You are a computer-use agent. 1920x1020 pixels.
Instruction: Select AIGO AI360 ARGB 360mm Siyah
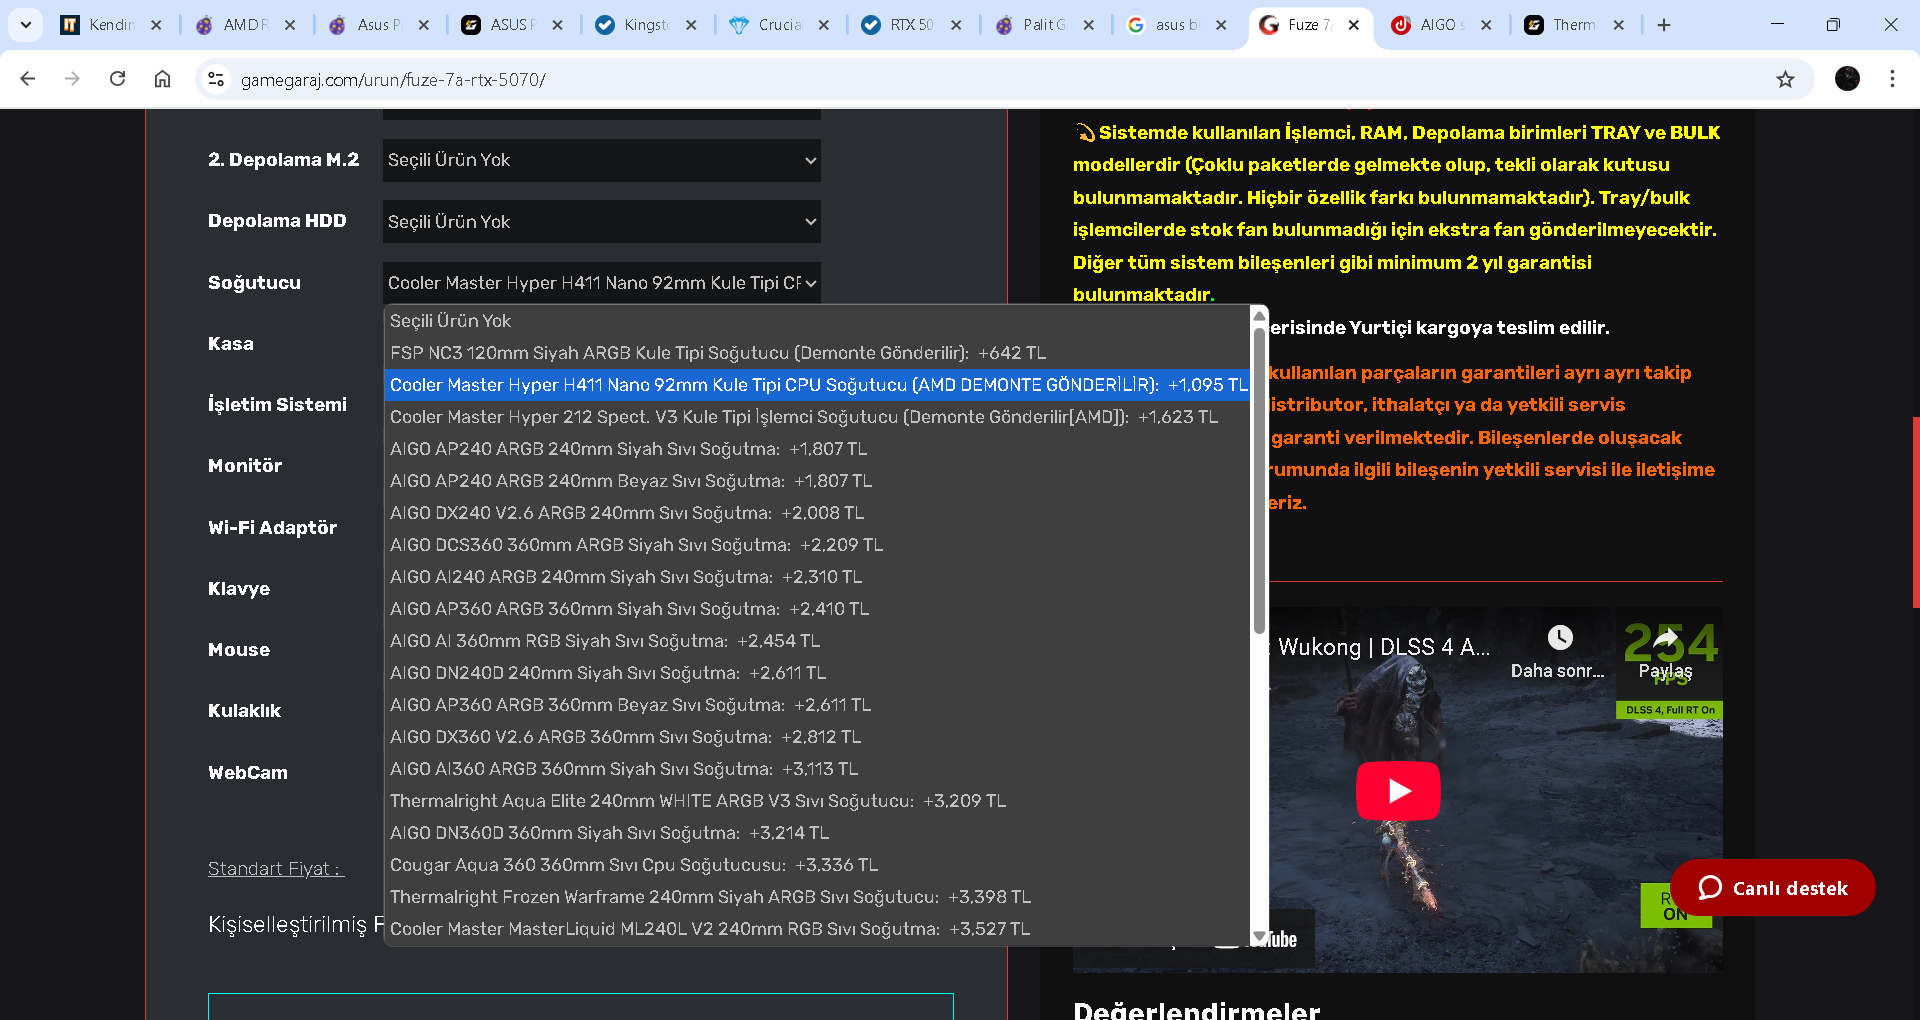[x=817, y=769]
